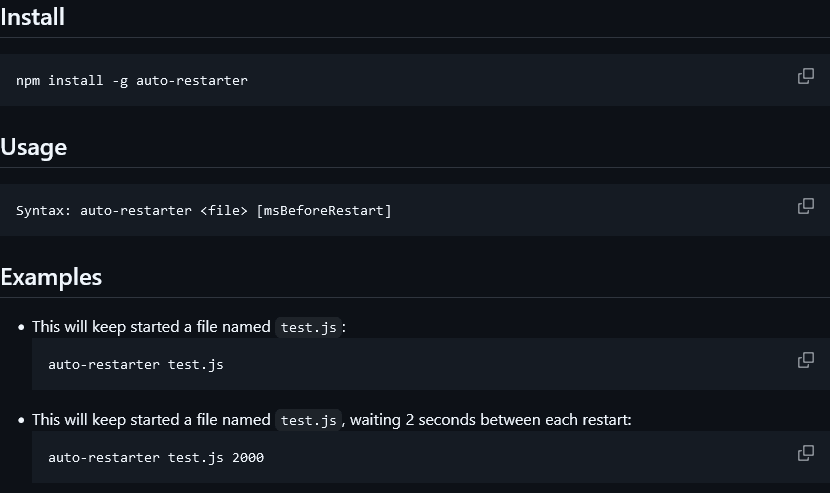
Task: Click the first example's bullet point marker
Action: tap(21, 327)
